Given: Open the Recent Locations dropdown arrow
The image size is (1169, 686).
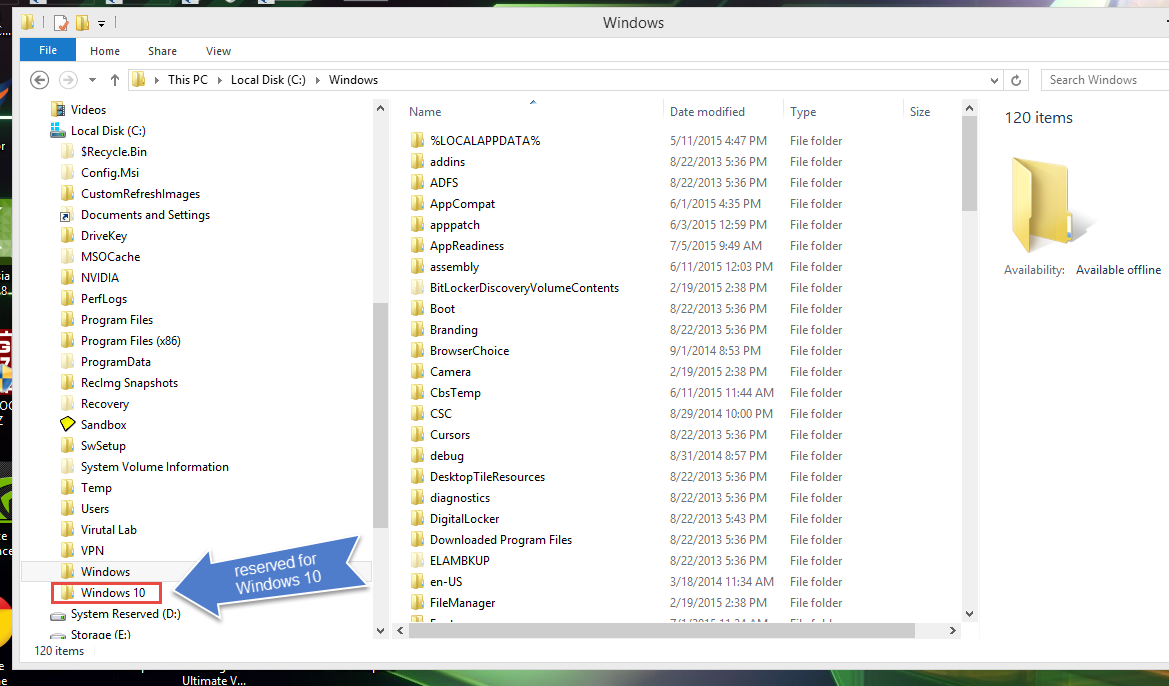Looking at the screenshot, I should (92, 80).
